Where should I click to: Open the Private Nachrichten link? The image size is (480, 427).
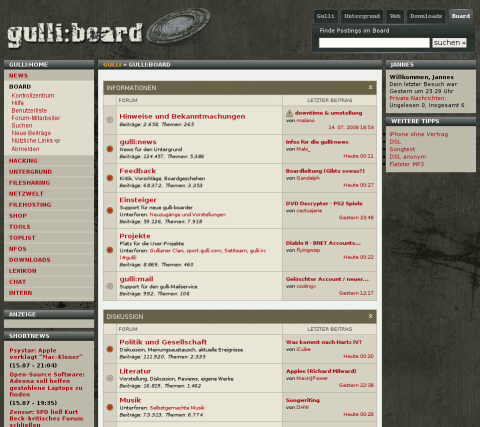(x=417, y=98)
